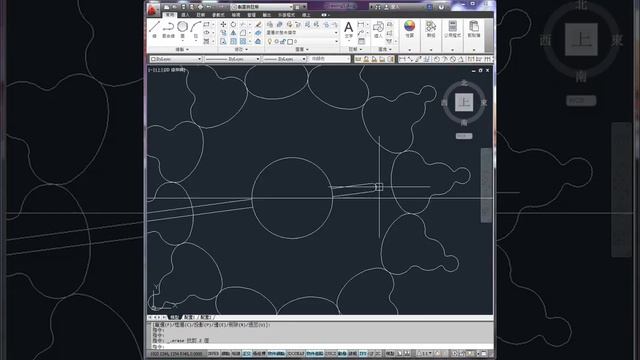640x360 pixels.
Task: Toggle Grid display (格線) in status bar
Action: (x=236, y=353)
